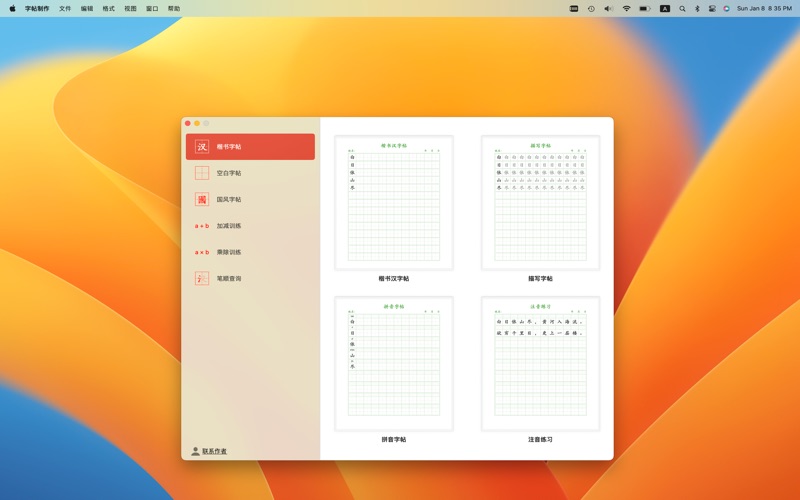Open the a + b 加减训练 icon
Image resolution: width=800 pixels, height=500 pixels.
point(202,226)
